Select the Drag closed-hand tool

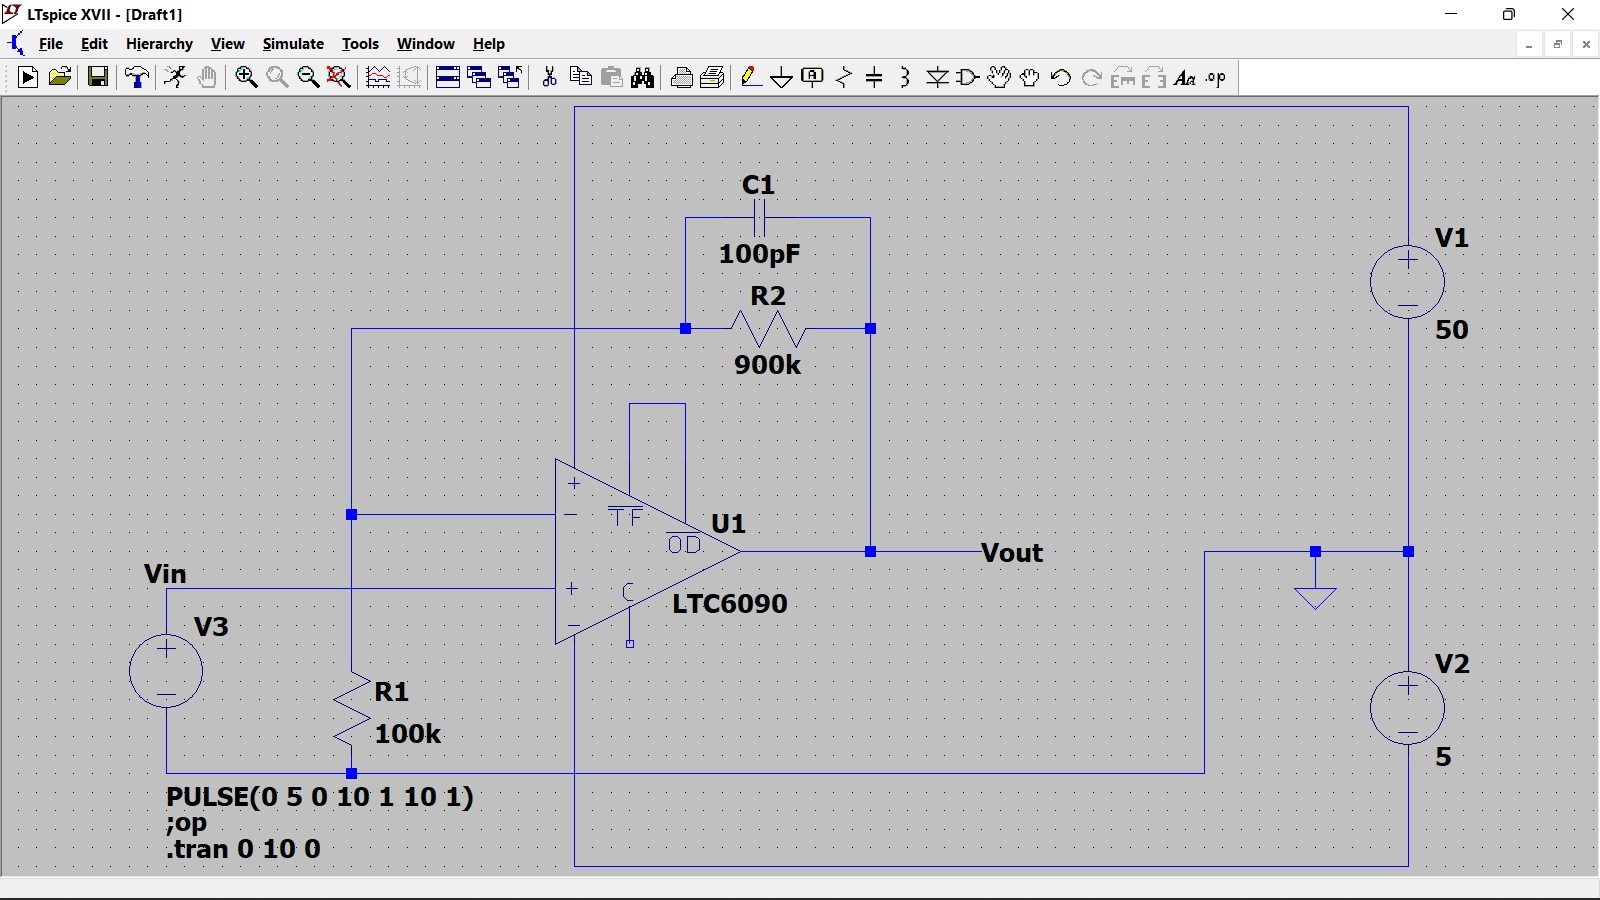[1030, 77]
